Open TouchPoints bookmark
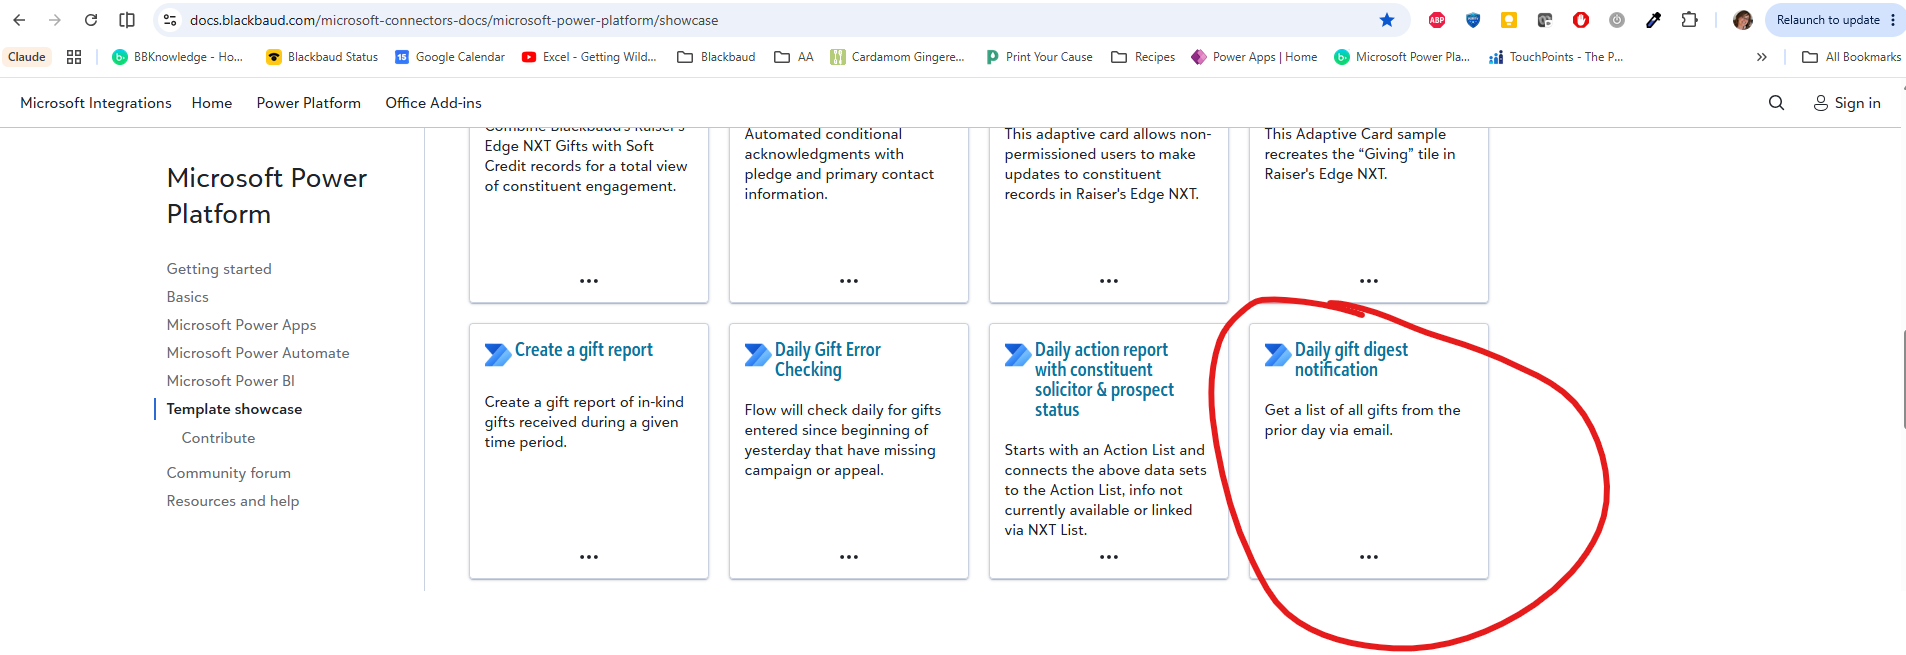 coord(1556,57)
